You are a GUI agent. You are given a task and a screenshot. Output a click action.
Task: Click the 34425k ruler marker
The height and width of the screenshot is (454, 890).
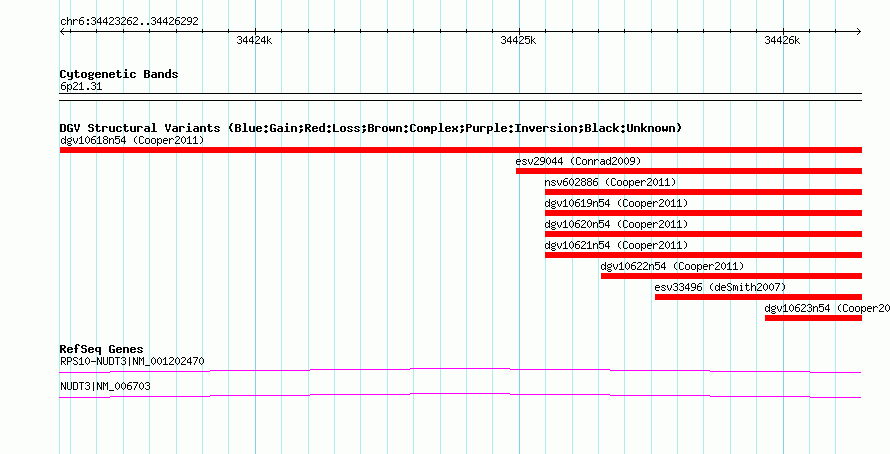tap(518, 40)
